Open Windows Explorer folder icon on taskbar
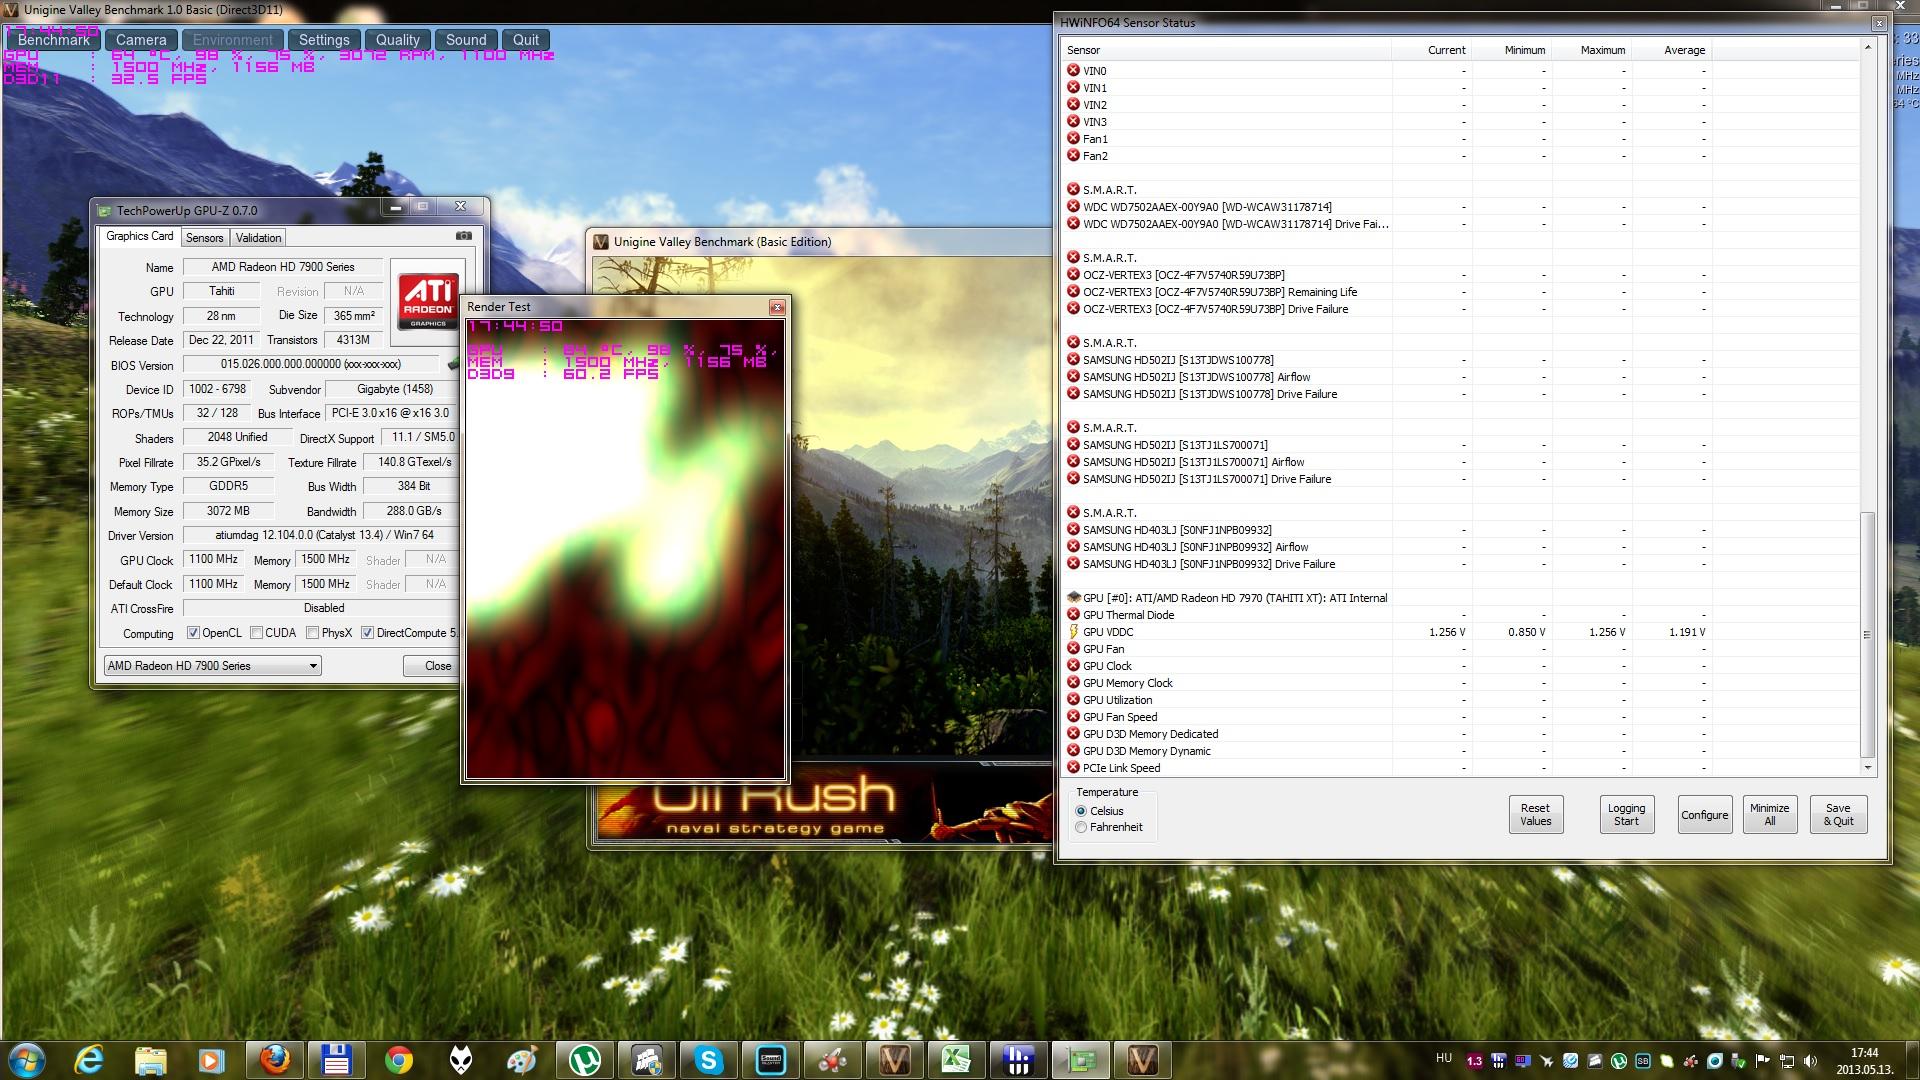This screenshot has height=1080, width=1920. point(150,1059)
